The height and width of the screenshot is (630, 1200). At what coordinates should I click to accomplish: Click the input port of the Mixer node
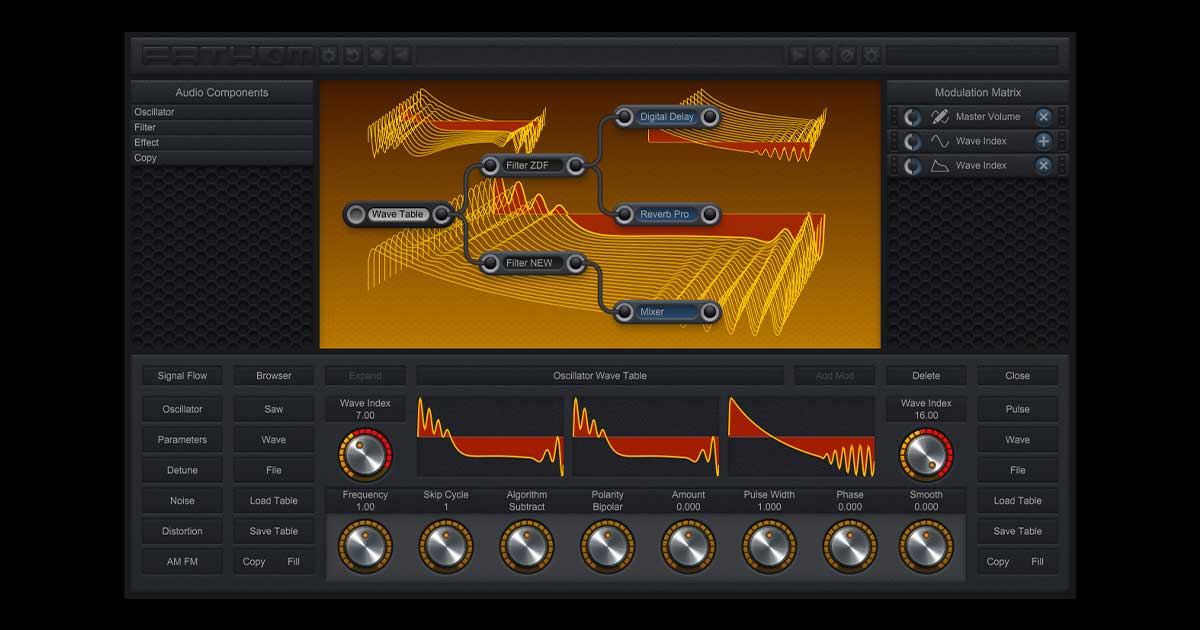pos(625,312)
